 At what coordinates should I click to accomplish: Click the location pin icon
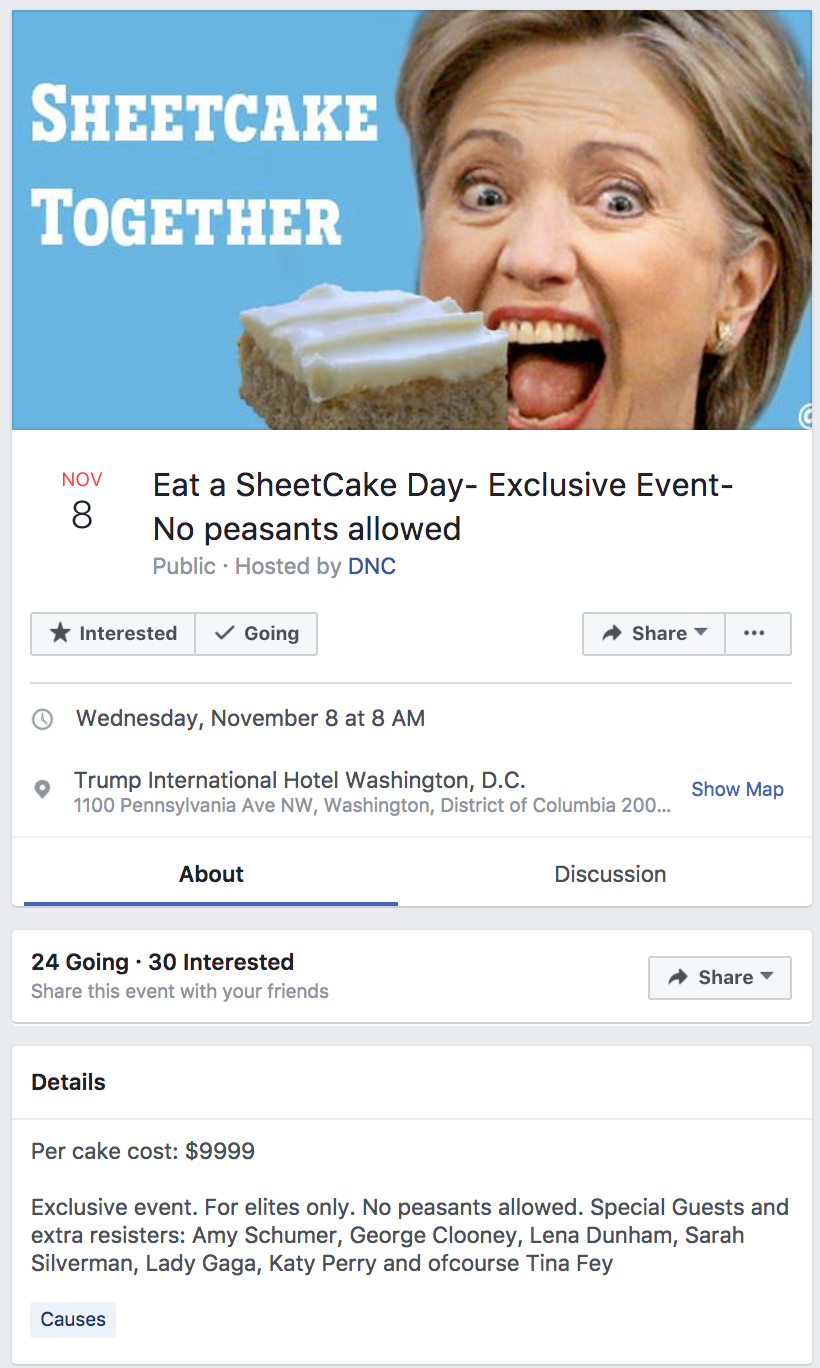coord(43,790)
